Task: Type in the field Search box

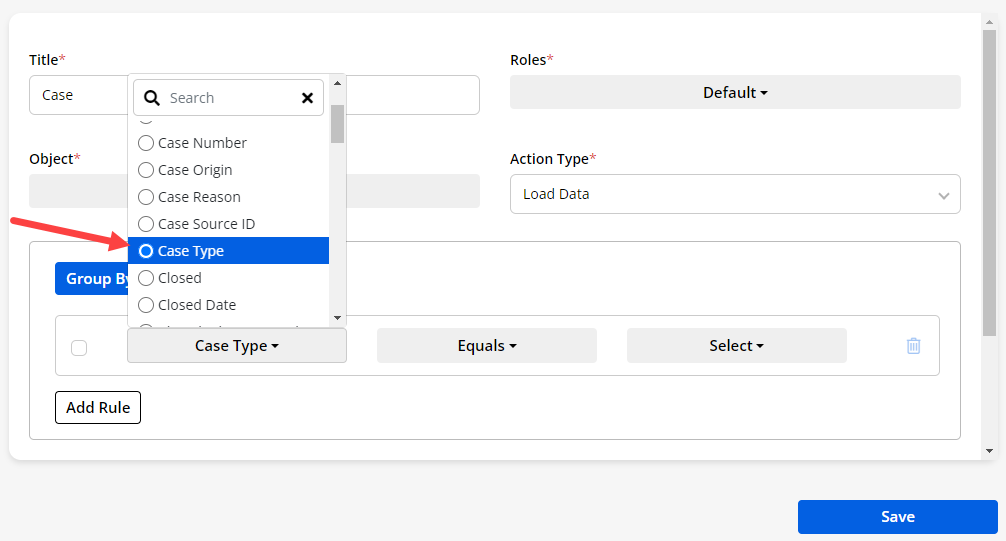Action: tap(230, 98)
